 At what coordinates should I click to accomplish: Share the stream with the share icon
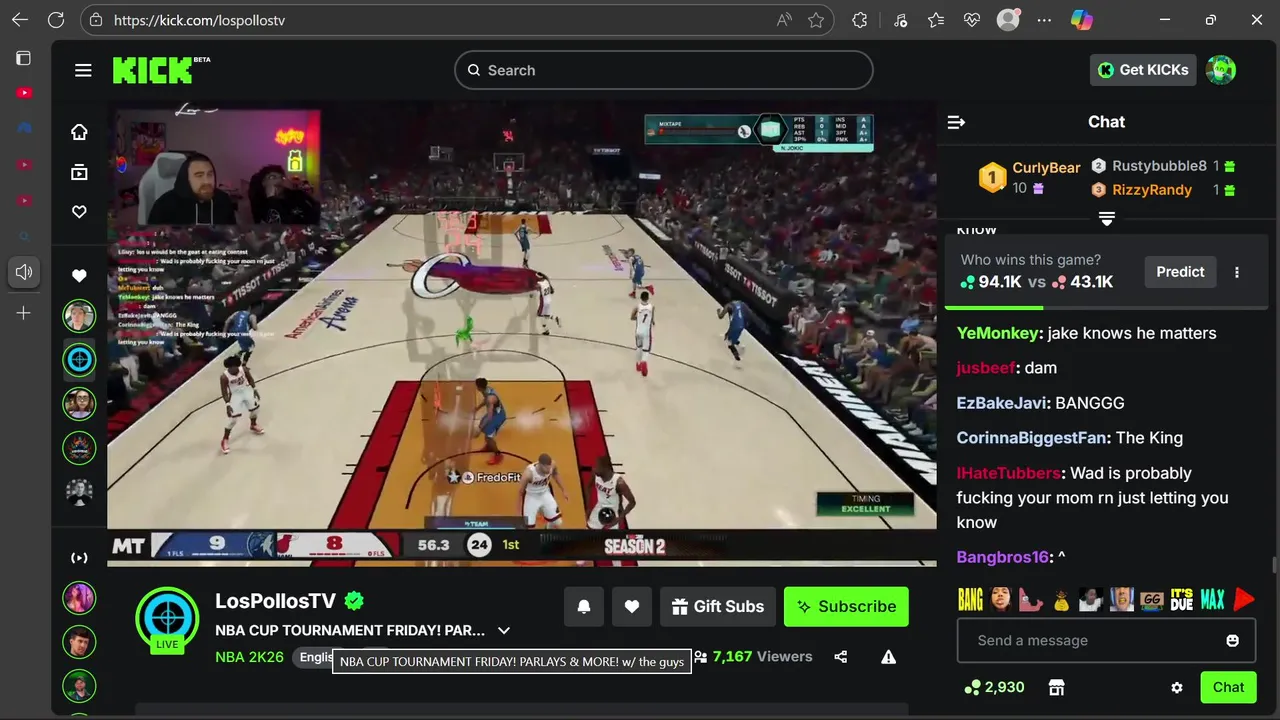841,657
